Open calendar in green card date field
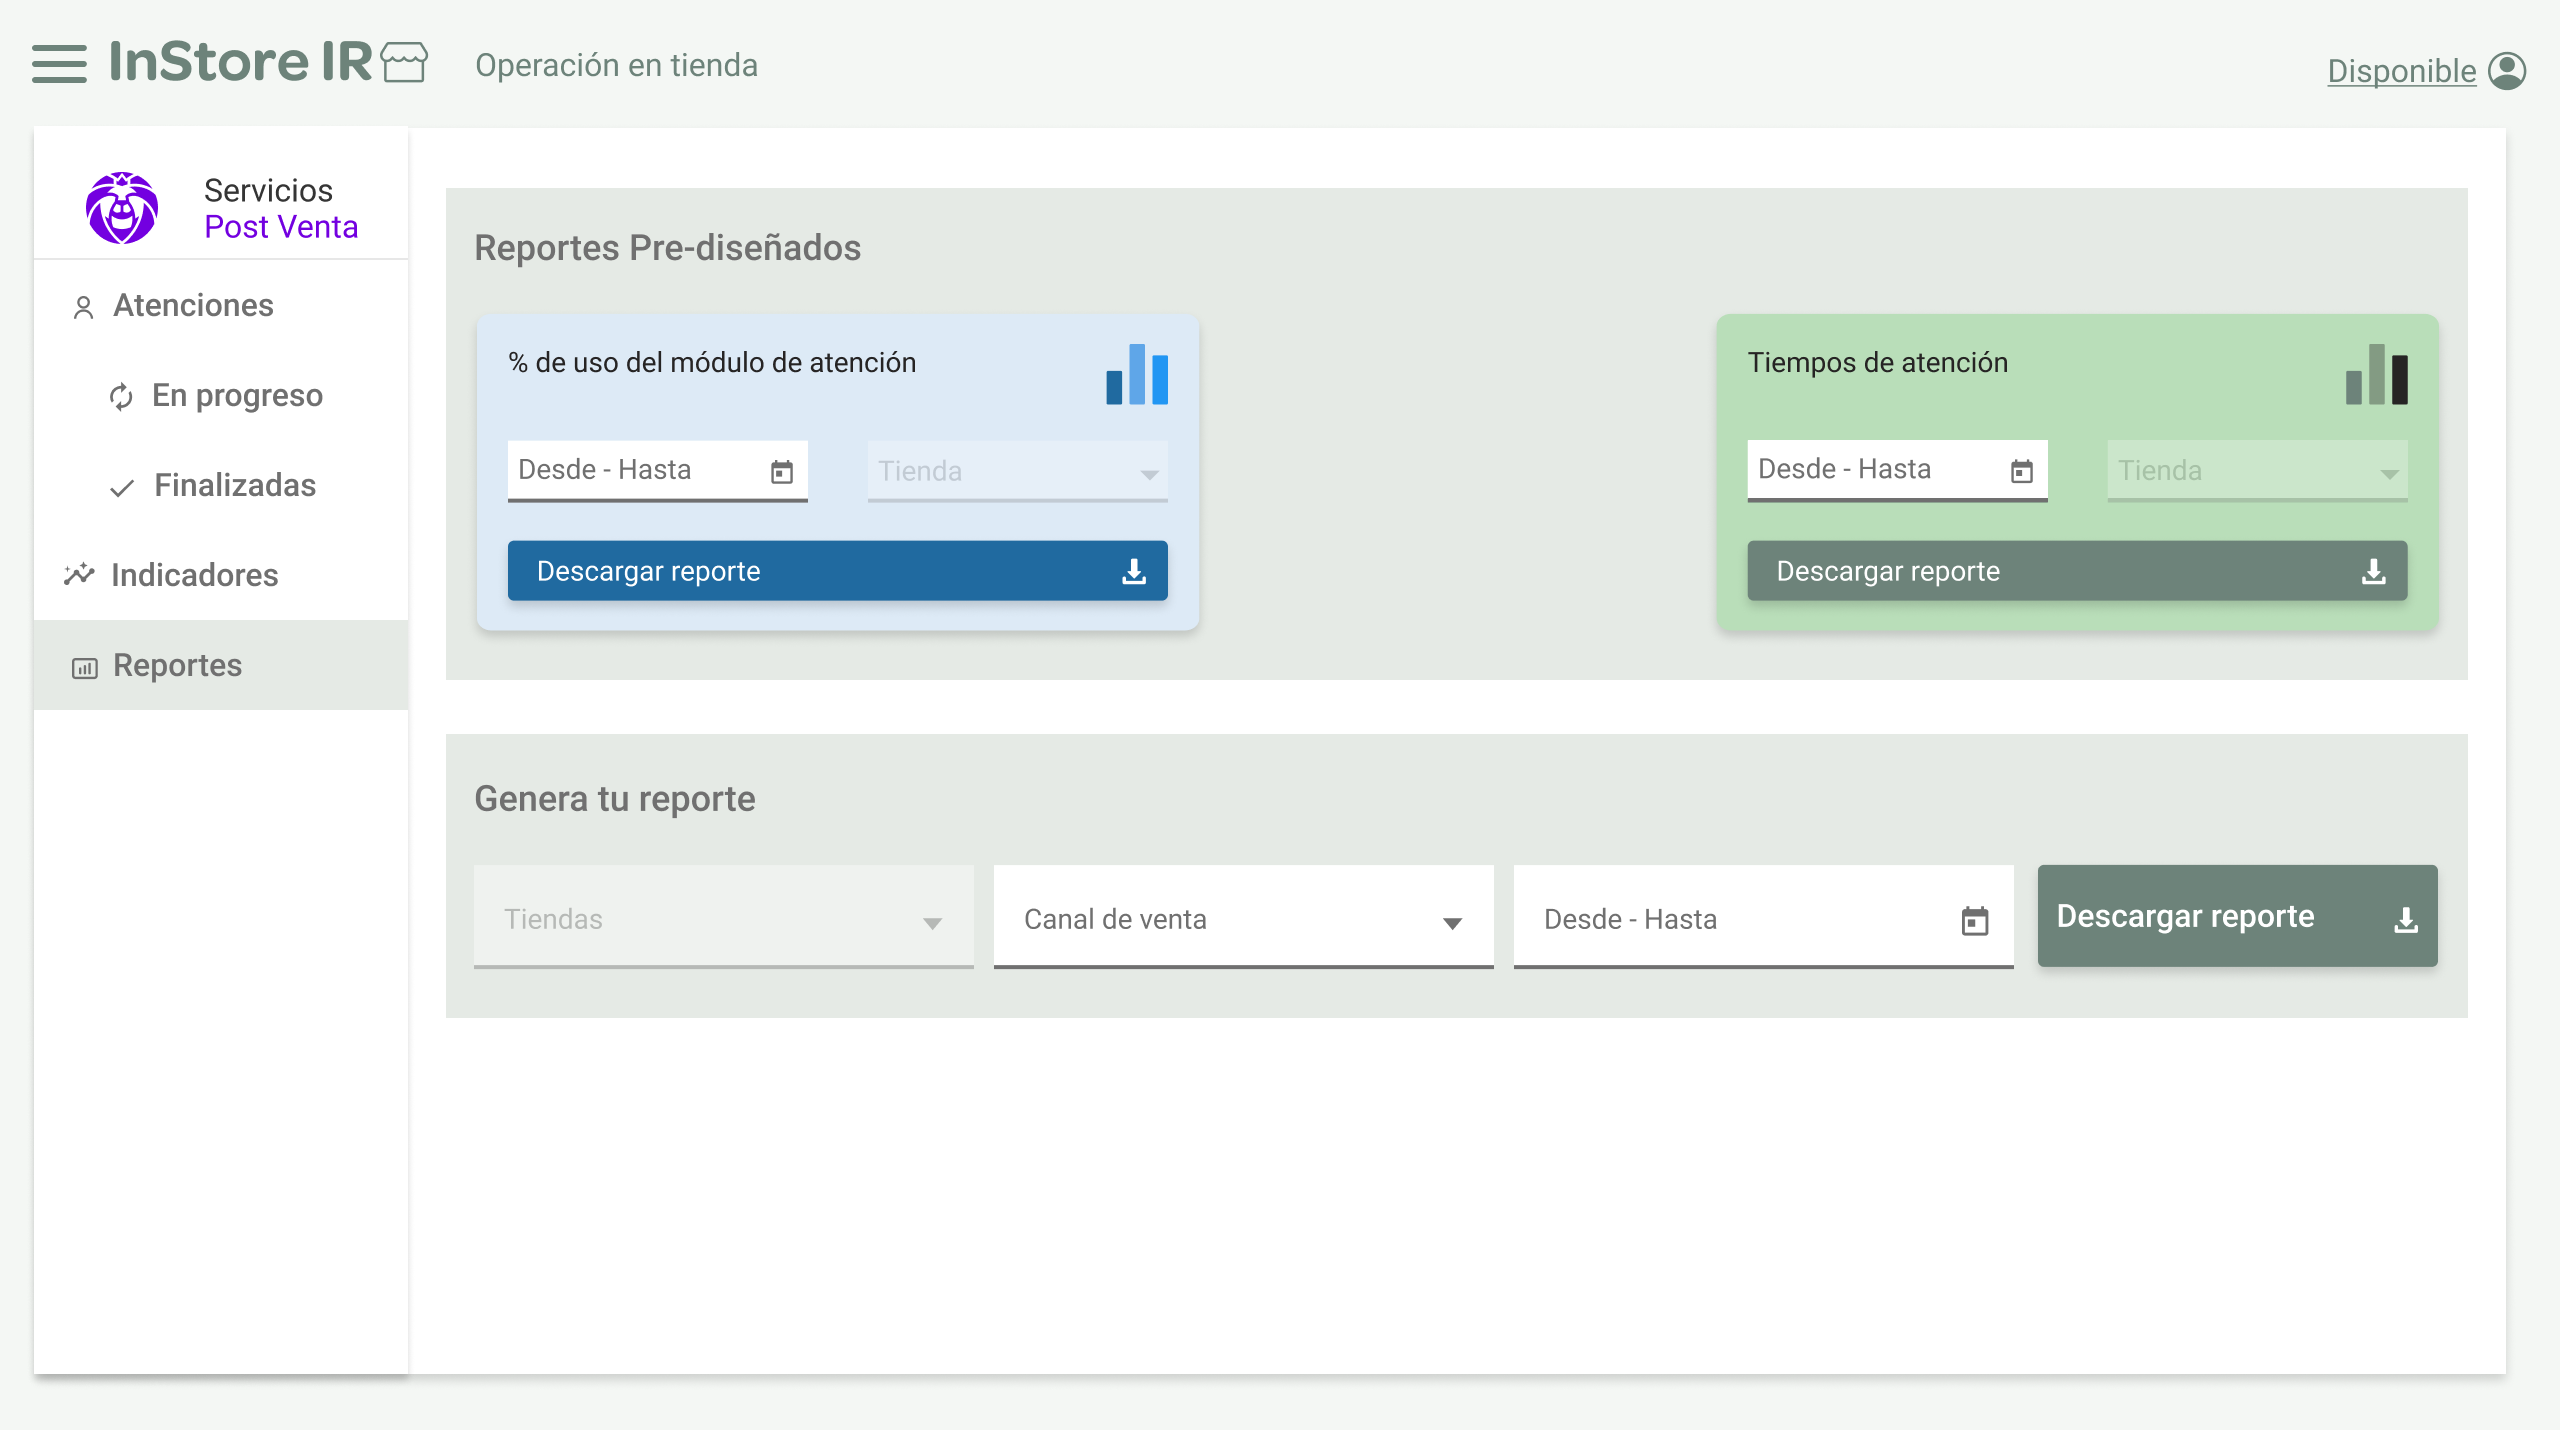2560x1430 pixels. point(2021,471)
